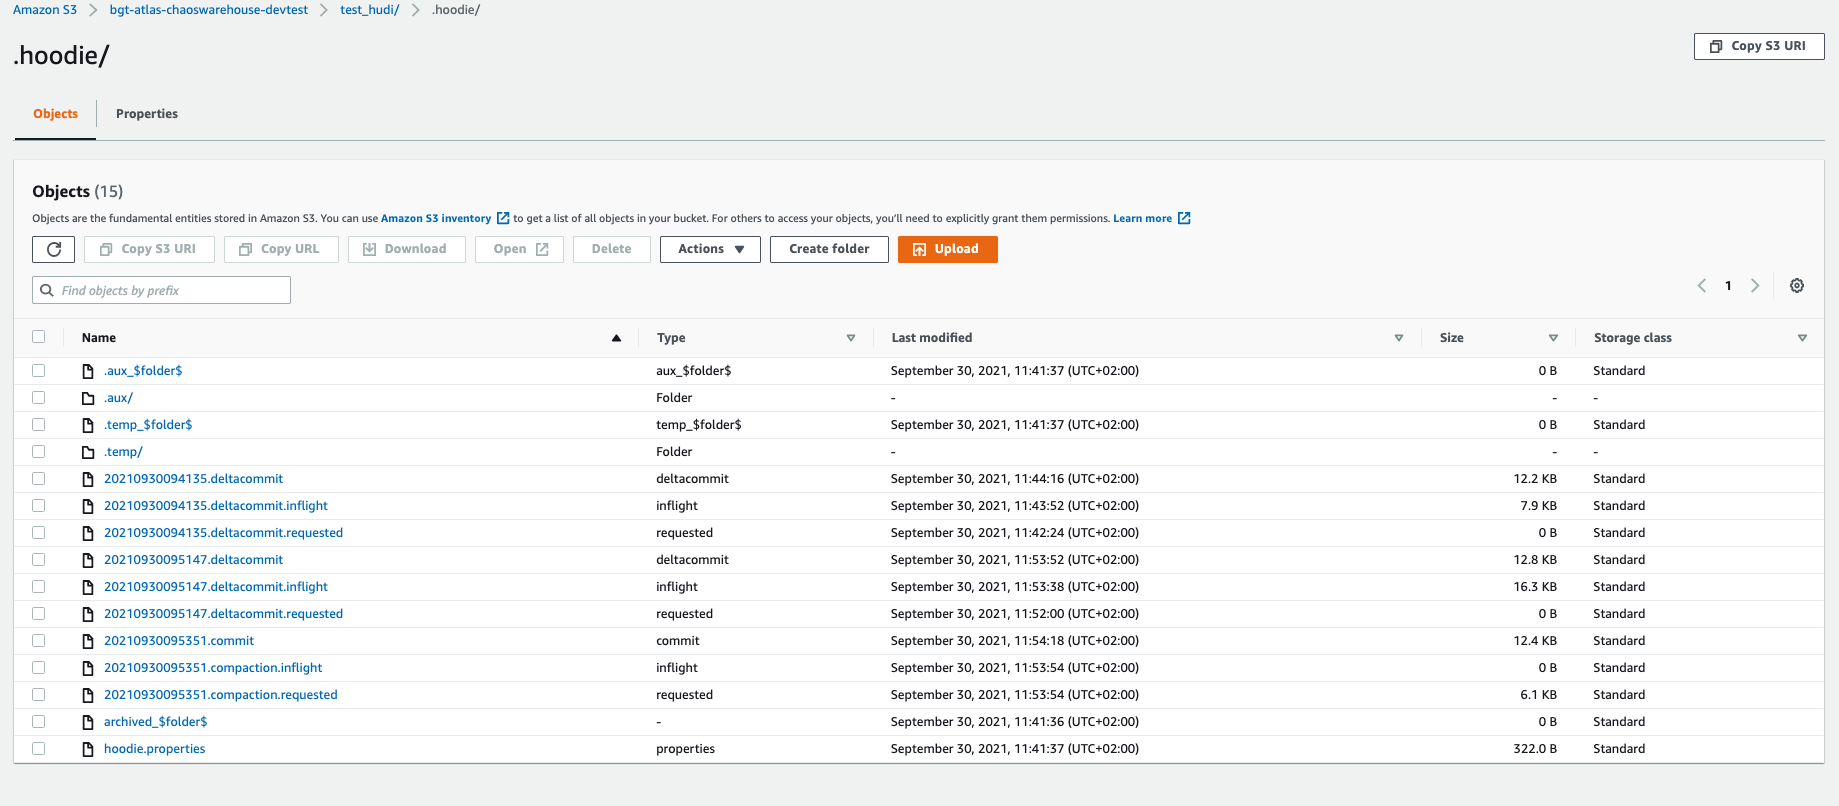Click the Open toolbar button

(519, 249)
